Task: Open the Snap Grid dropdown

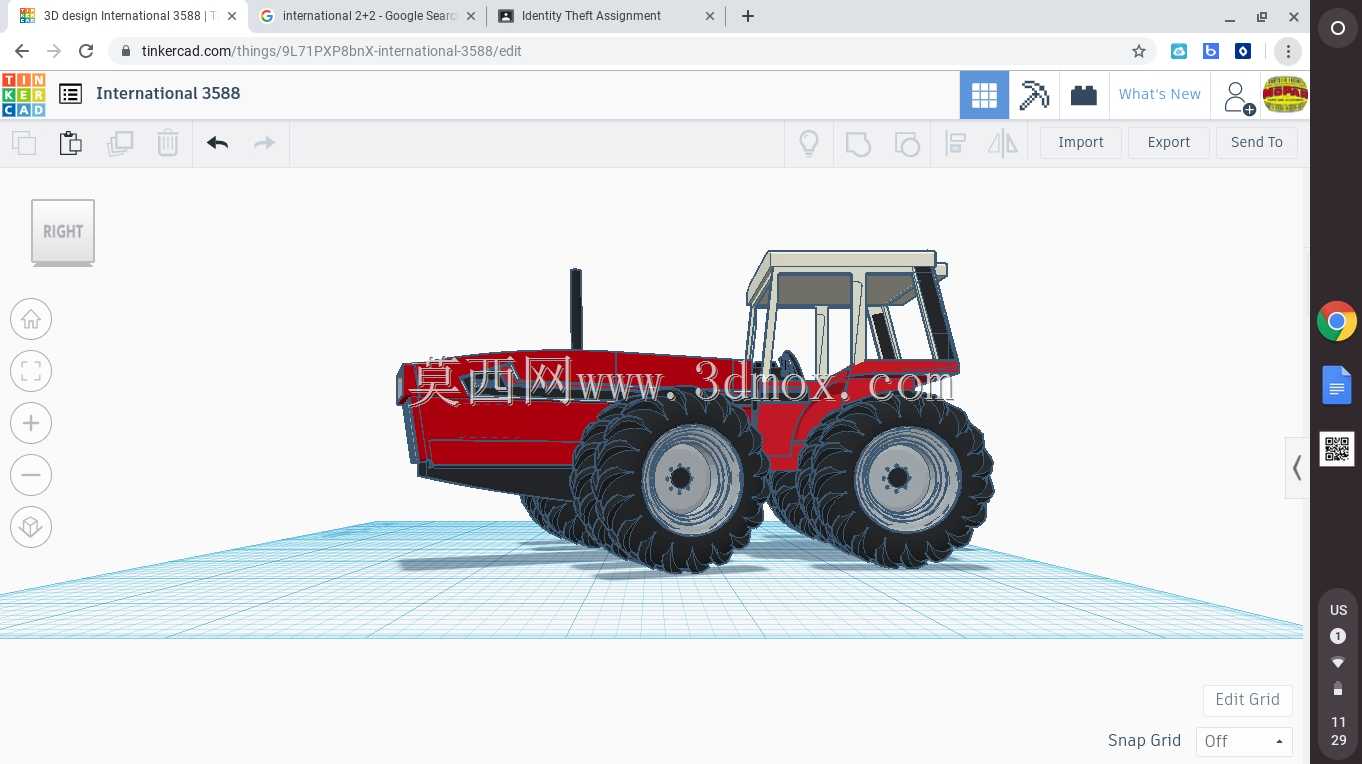Action: click(x=1244, y=741)
